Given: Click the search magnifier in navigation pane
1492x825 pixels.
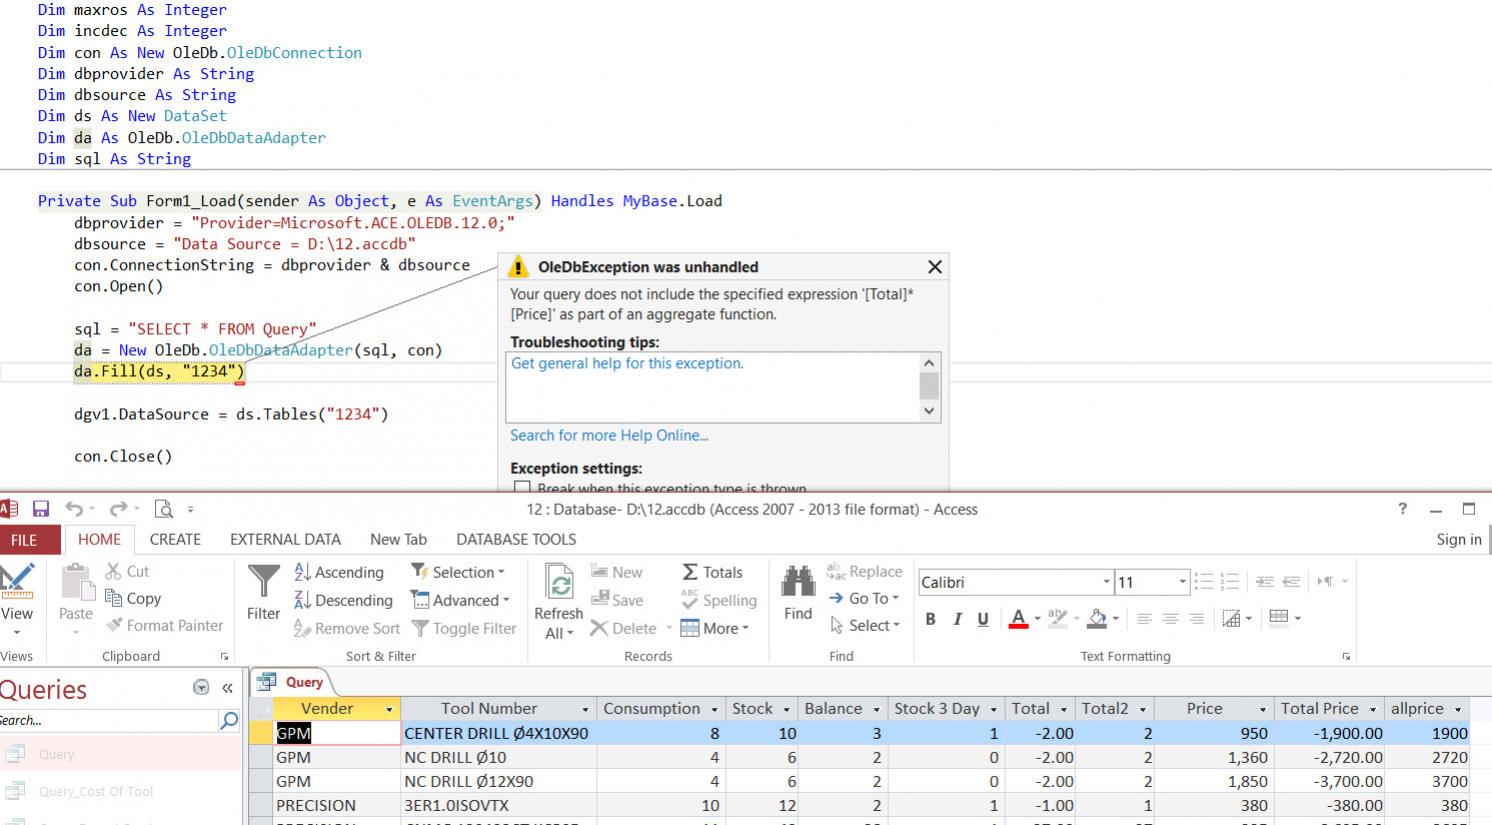Looking at the screenshot, I should coord(229,720).
